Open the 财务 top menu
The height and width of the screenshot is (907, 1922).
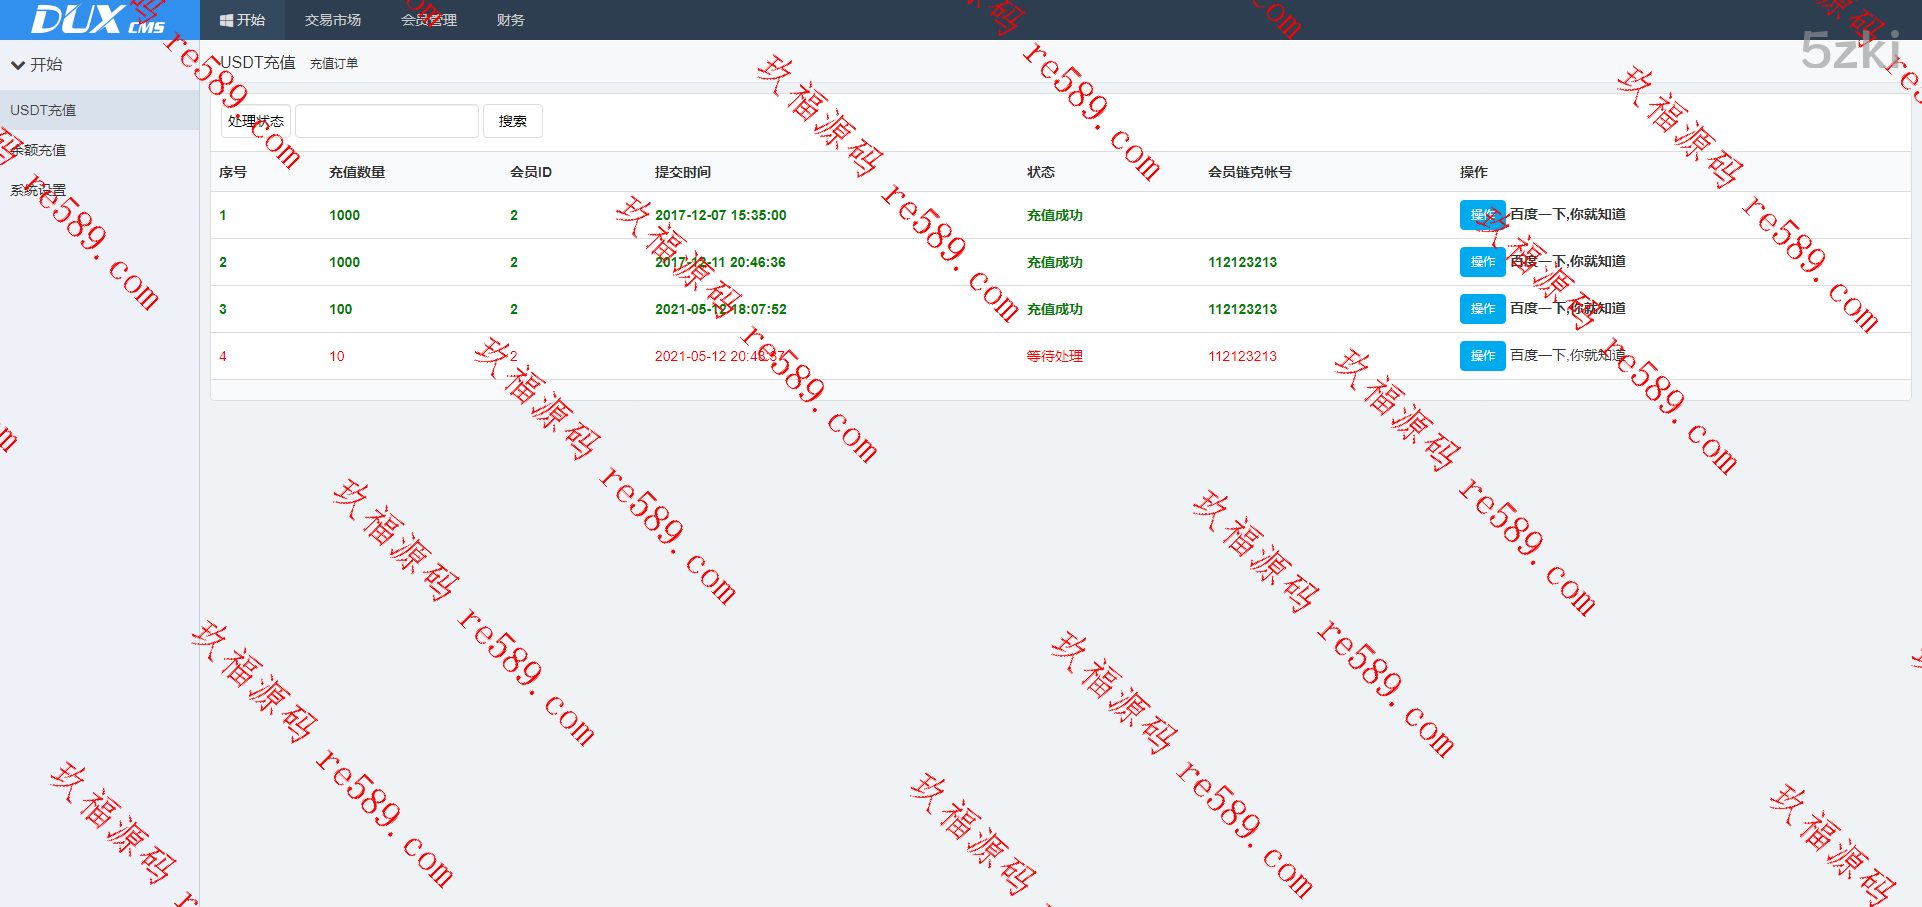[510, 20]
